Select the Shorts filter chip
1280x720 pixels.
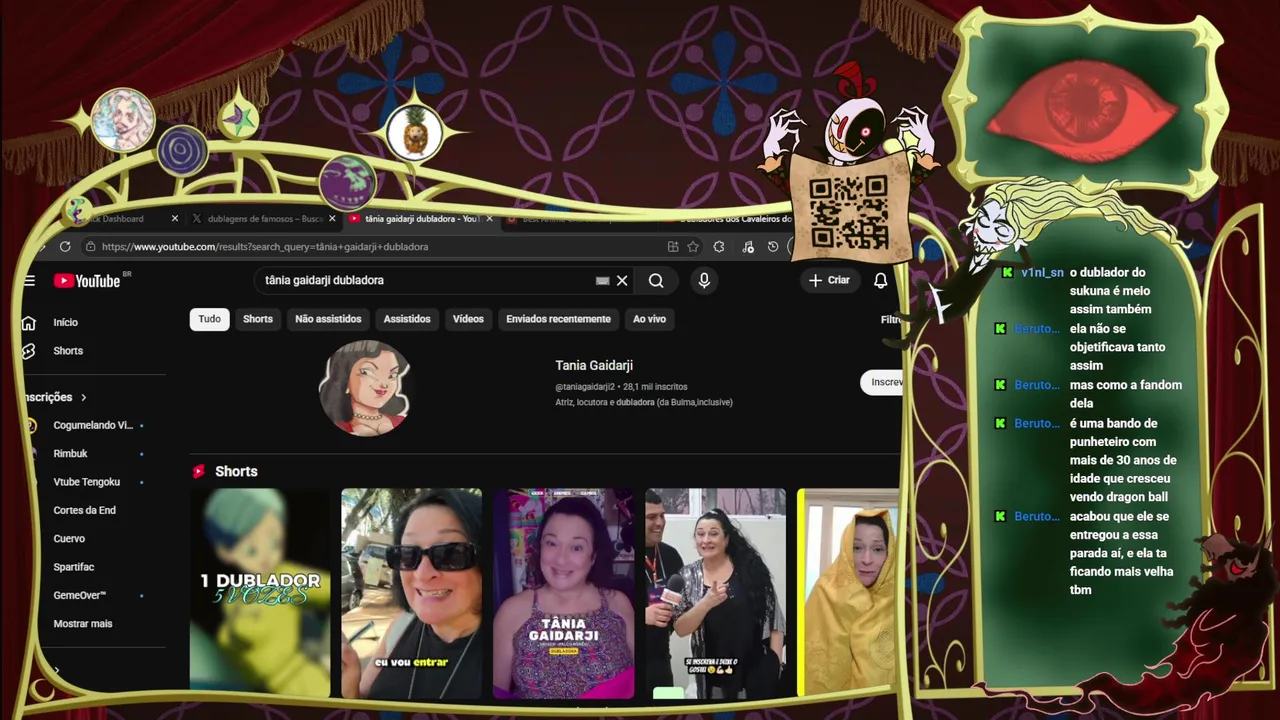point(258,319)
